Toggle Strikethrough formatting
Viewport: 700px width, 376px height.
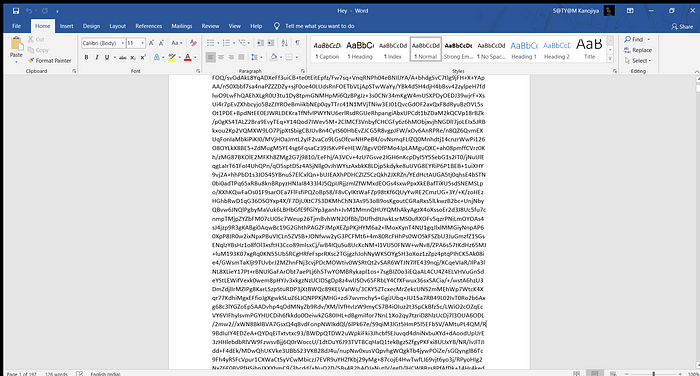[x=122, y=58]
